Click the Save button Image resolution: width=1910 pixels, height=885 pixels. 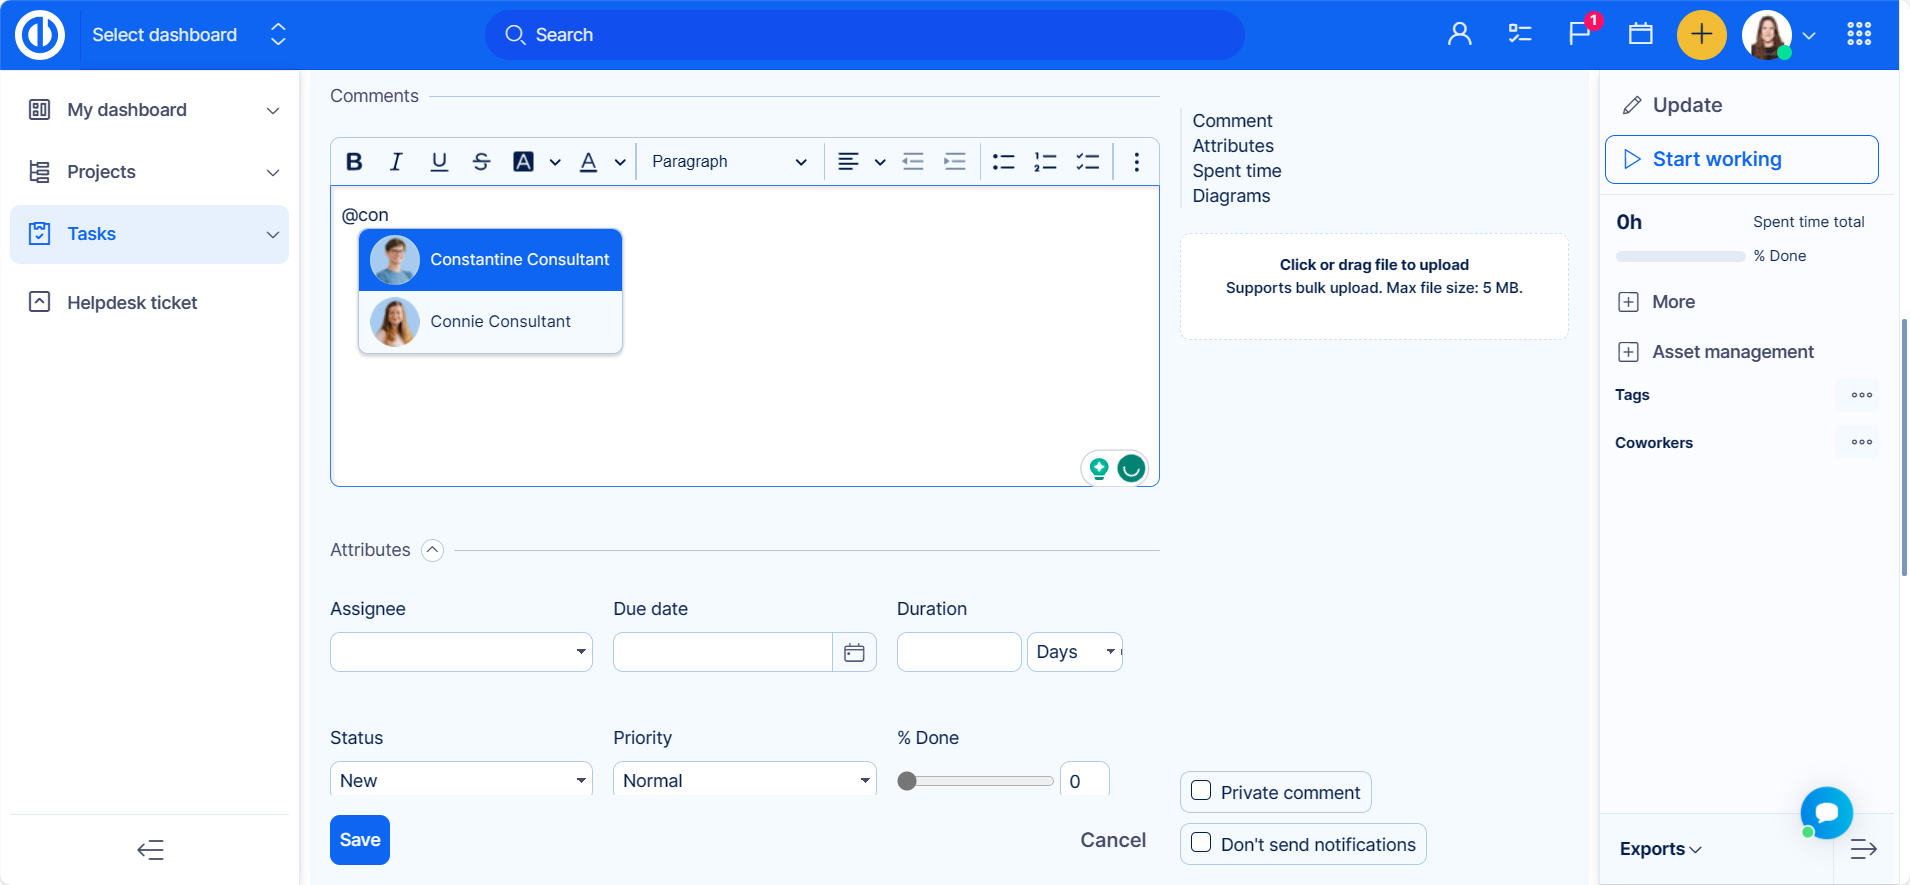pos(360,840)
